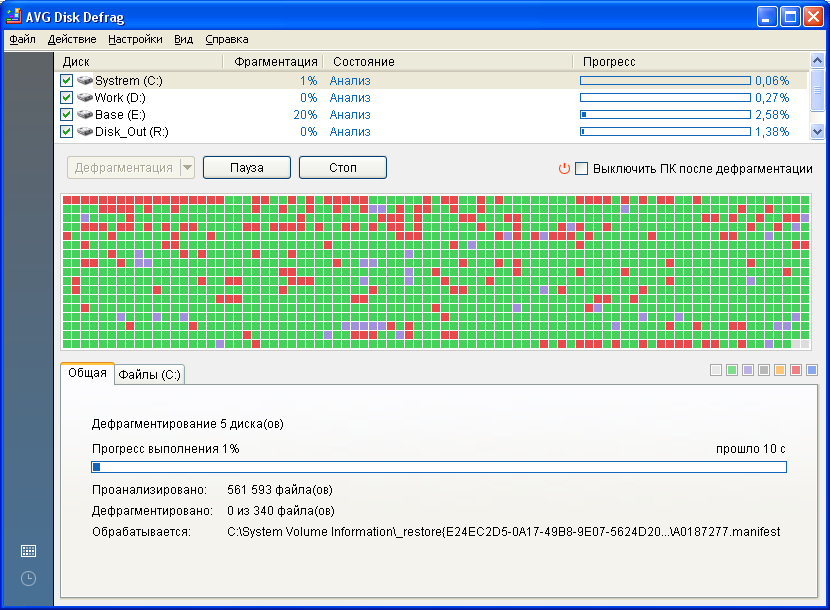Click the 561 593 файла(ов) value
Image resolution: width=830 pixels, height=610 pixels.
[280, 490]
